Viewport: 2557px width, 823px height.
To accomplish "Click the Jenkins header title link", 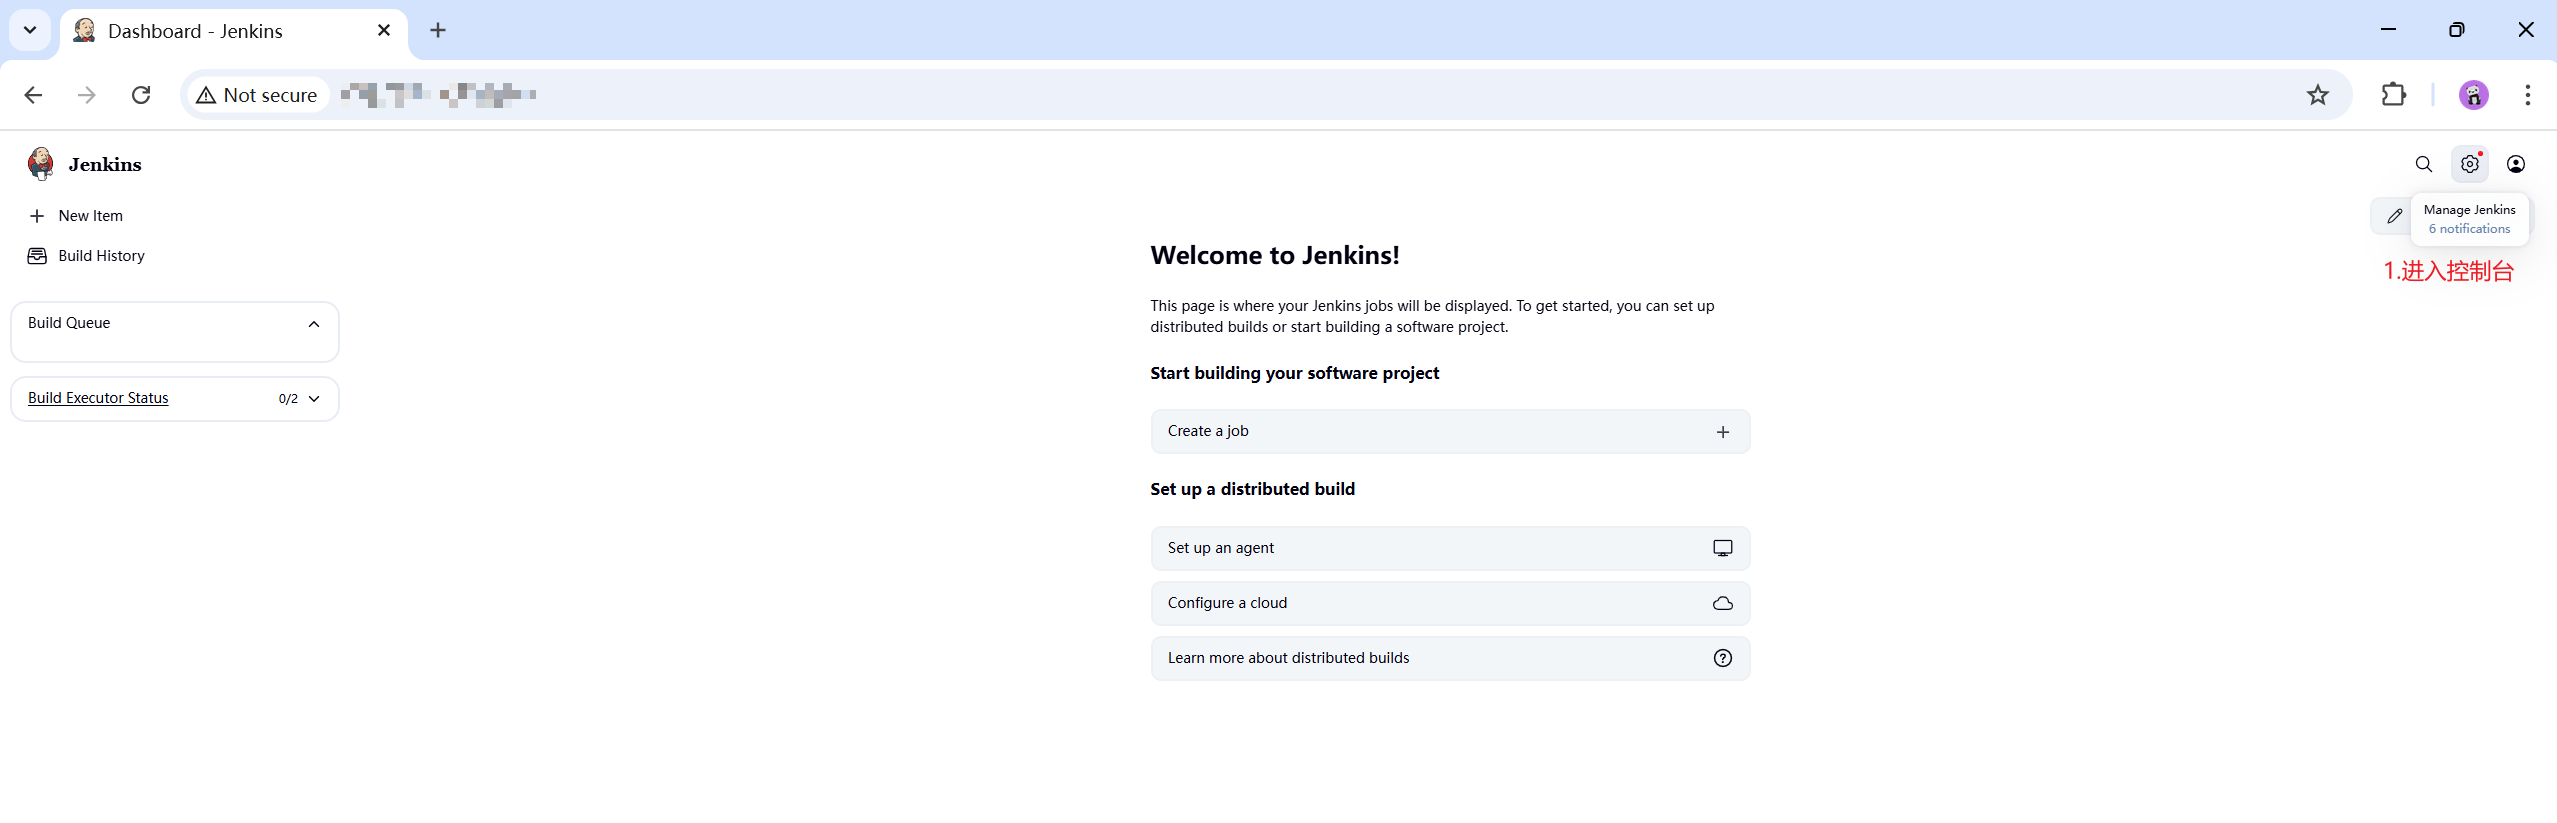I will coord(105,164).
